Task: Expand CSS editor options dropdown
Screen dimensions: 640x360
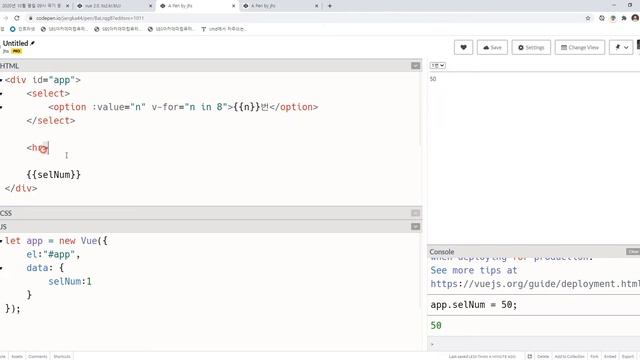Action: click(x=416, y=213)
